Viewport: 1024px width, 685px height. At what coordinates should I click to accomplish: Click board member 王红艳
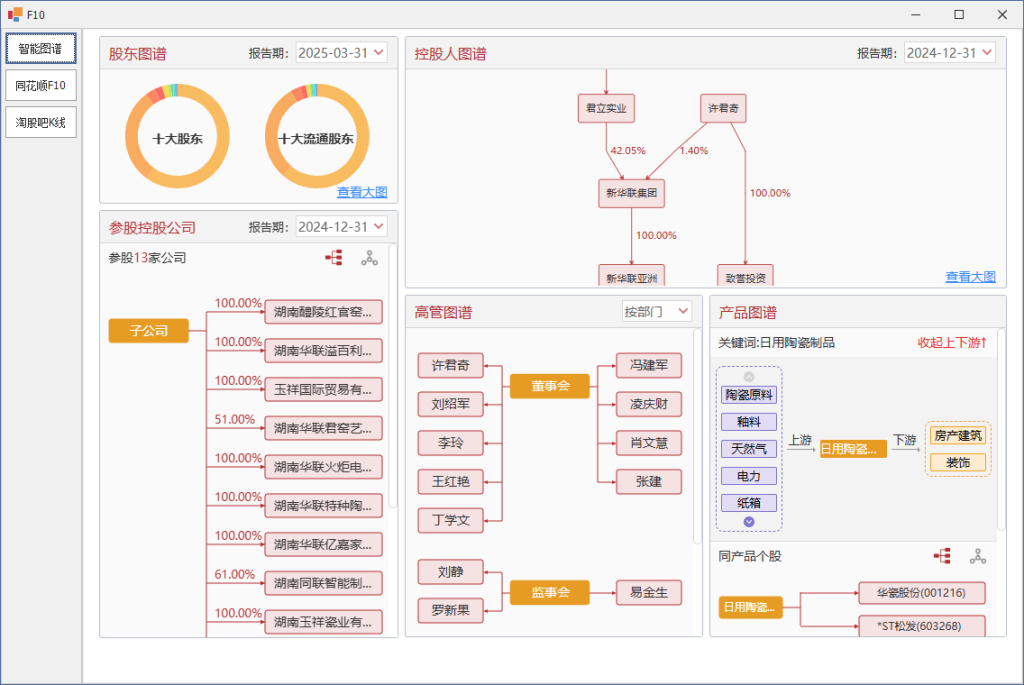451,482
